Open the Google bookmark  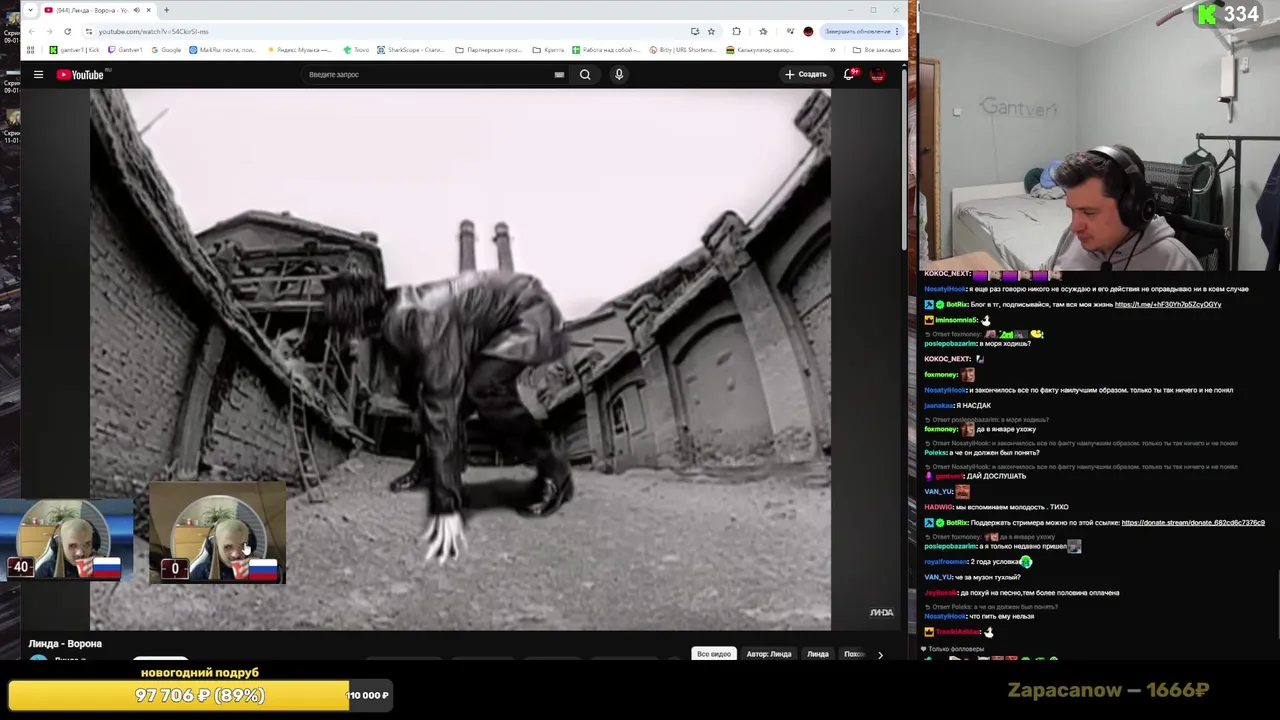click(166, 50)
